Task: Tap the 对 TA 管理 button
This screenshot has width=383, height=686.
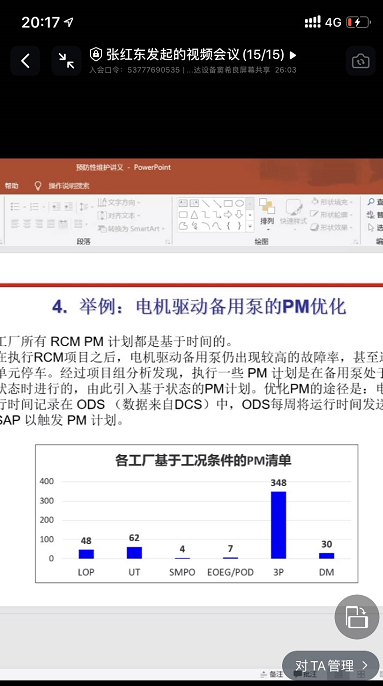Action: tap(331, 665)
